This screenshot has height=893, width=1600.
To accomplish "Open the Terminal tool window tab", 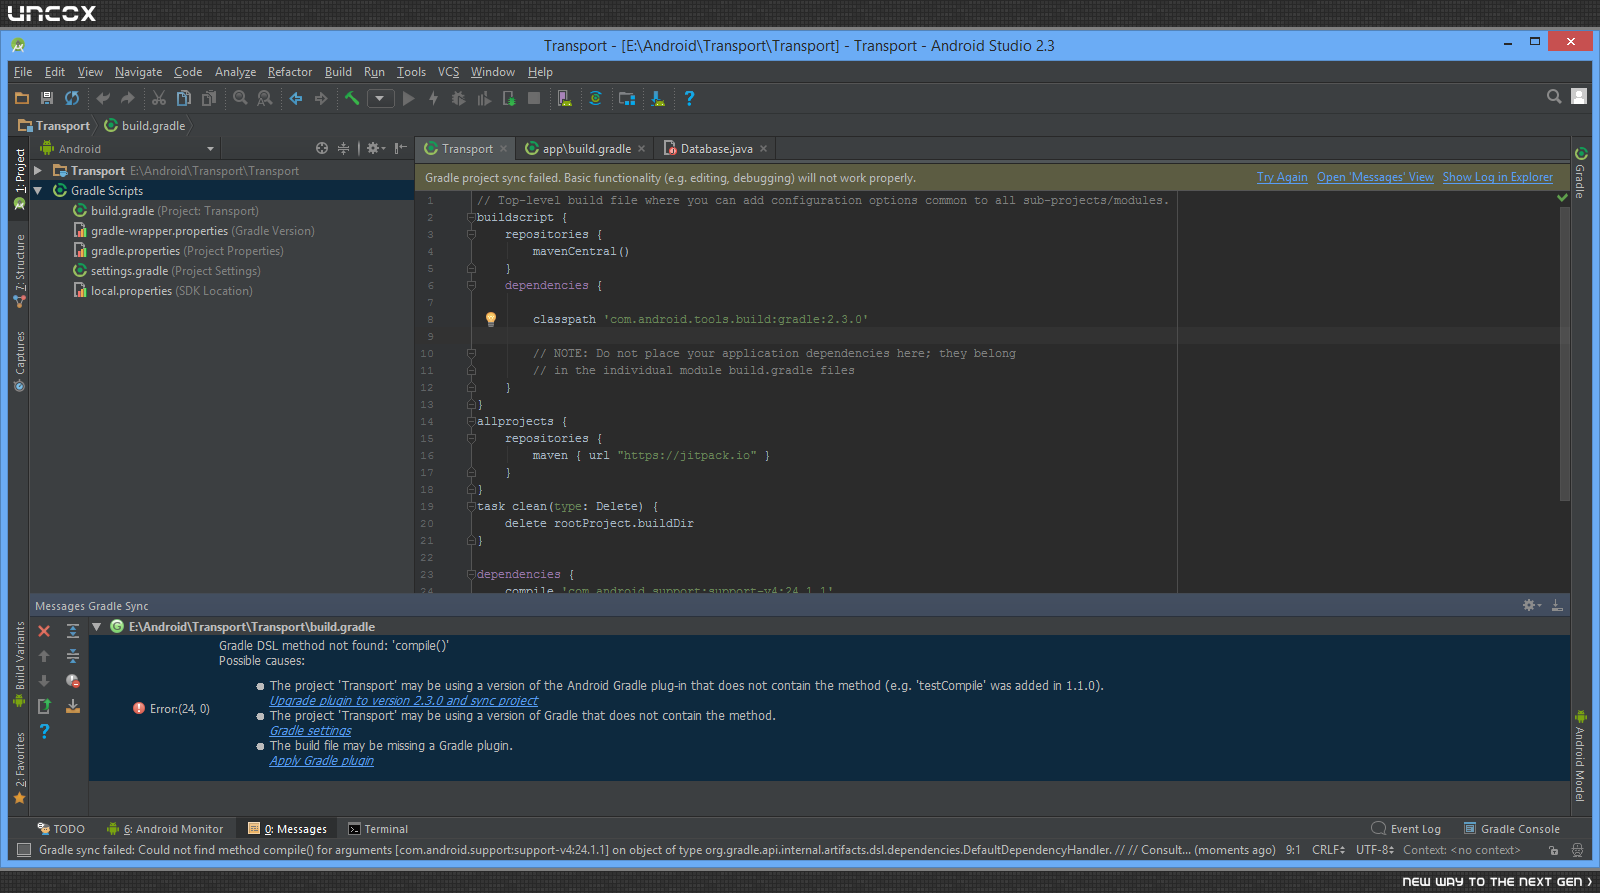I will click(378, 829).
